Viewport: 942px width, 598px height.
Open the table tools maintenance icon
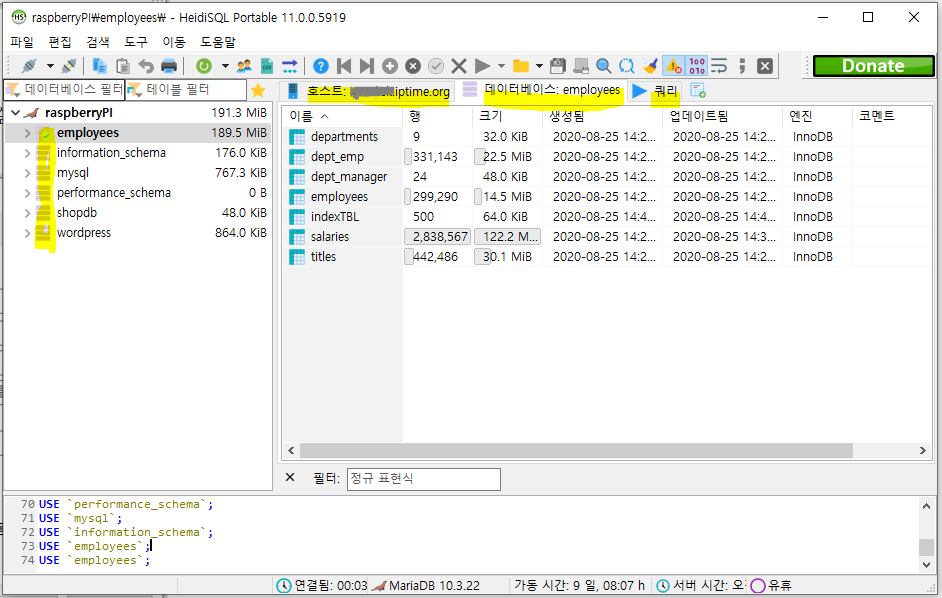pos(290,66)
